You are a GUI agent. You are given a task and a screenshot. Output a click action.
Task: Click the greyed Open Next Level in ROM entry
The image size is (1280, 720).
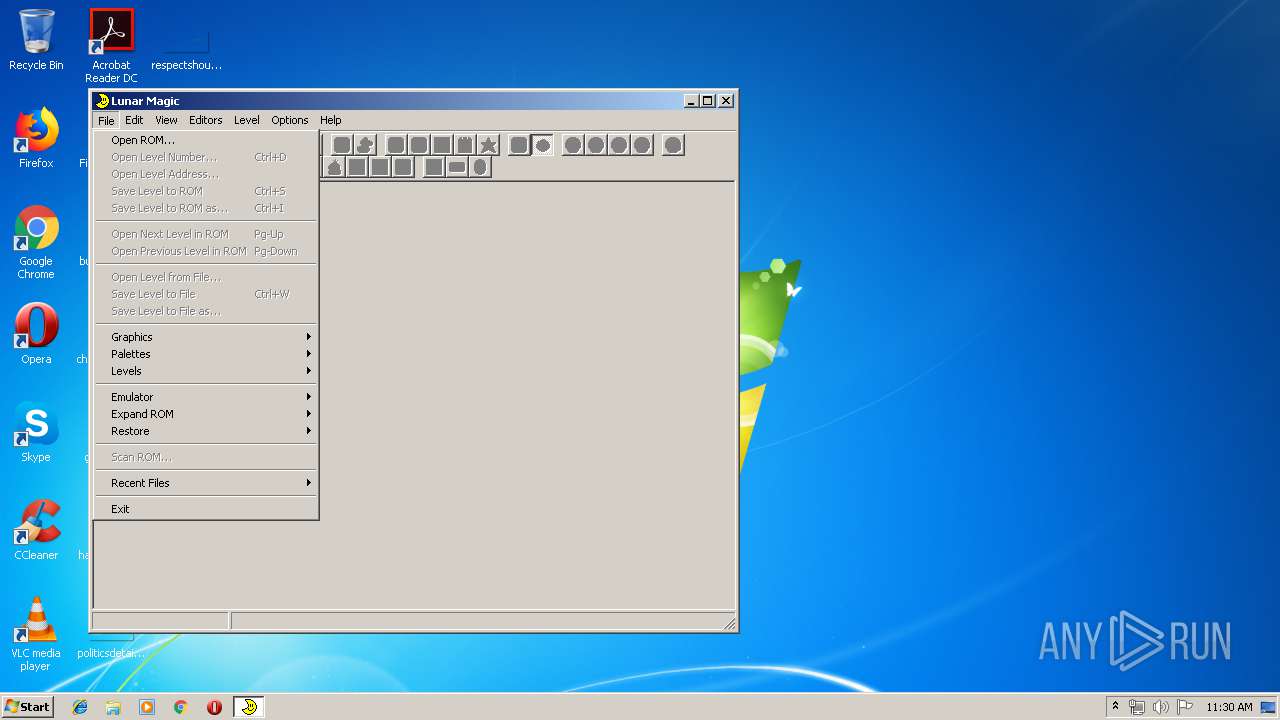click(206, 234)
